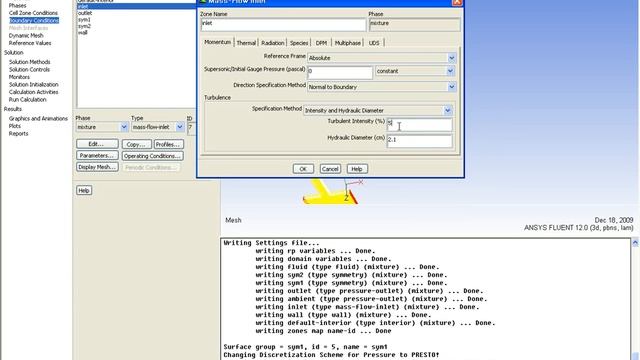
Task: Open Reference Values page
Action: tap(30, 43)
